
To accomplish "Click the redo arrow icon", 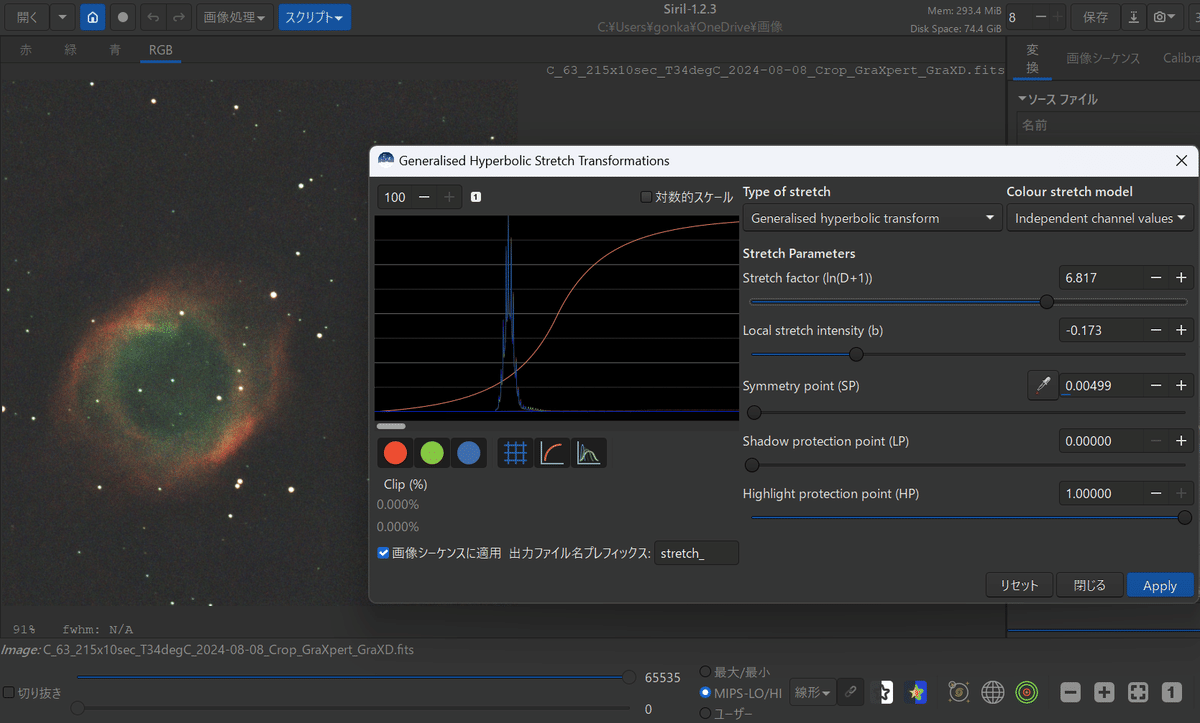I will 178,17.
